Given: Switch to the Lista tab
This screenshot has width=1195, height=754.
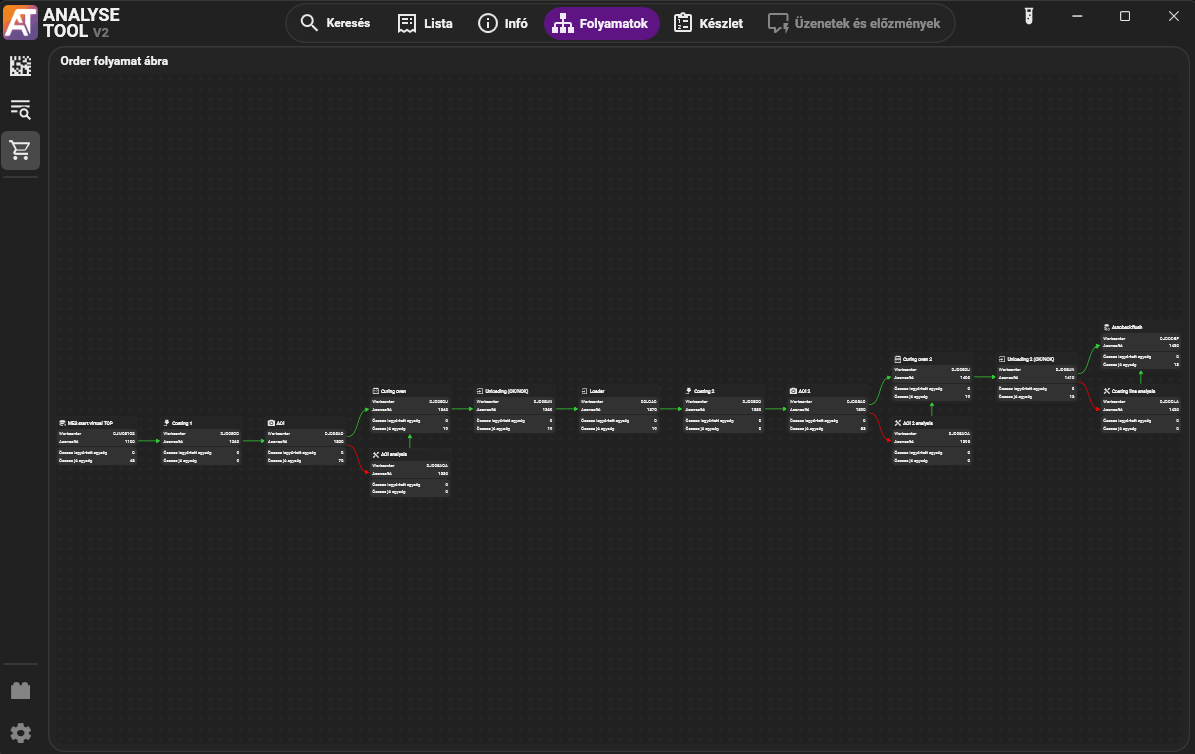Looking at the screenshot, I should pos(425,23).
